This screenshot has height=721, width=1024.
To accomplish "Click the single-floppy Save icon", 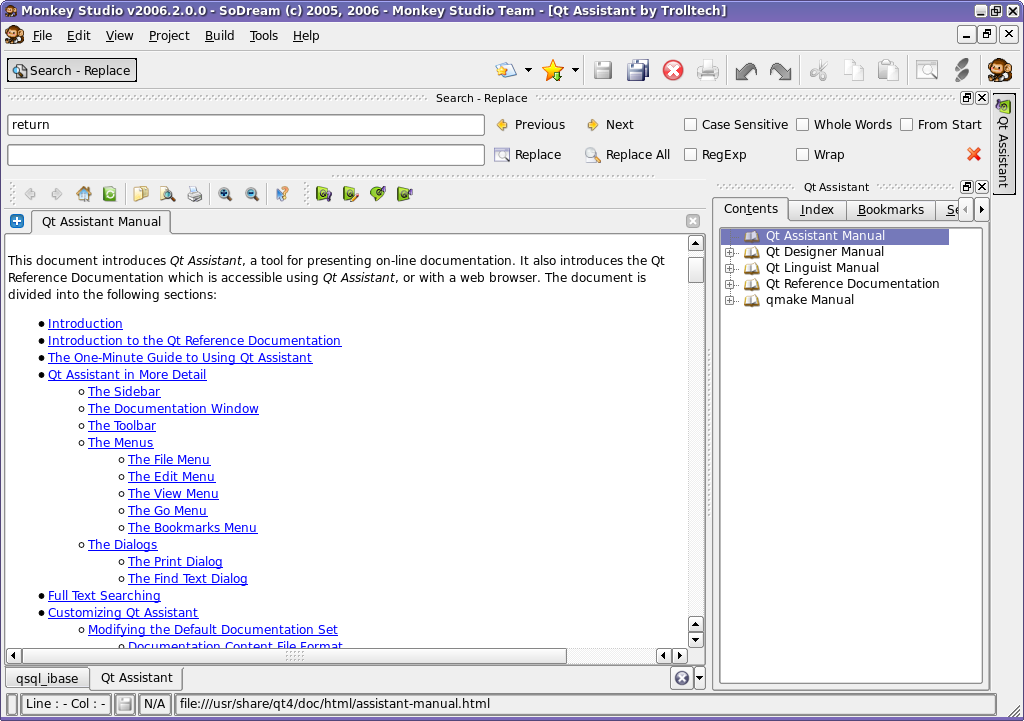I will [x=603, y=70].
